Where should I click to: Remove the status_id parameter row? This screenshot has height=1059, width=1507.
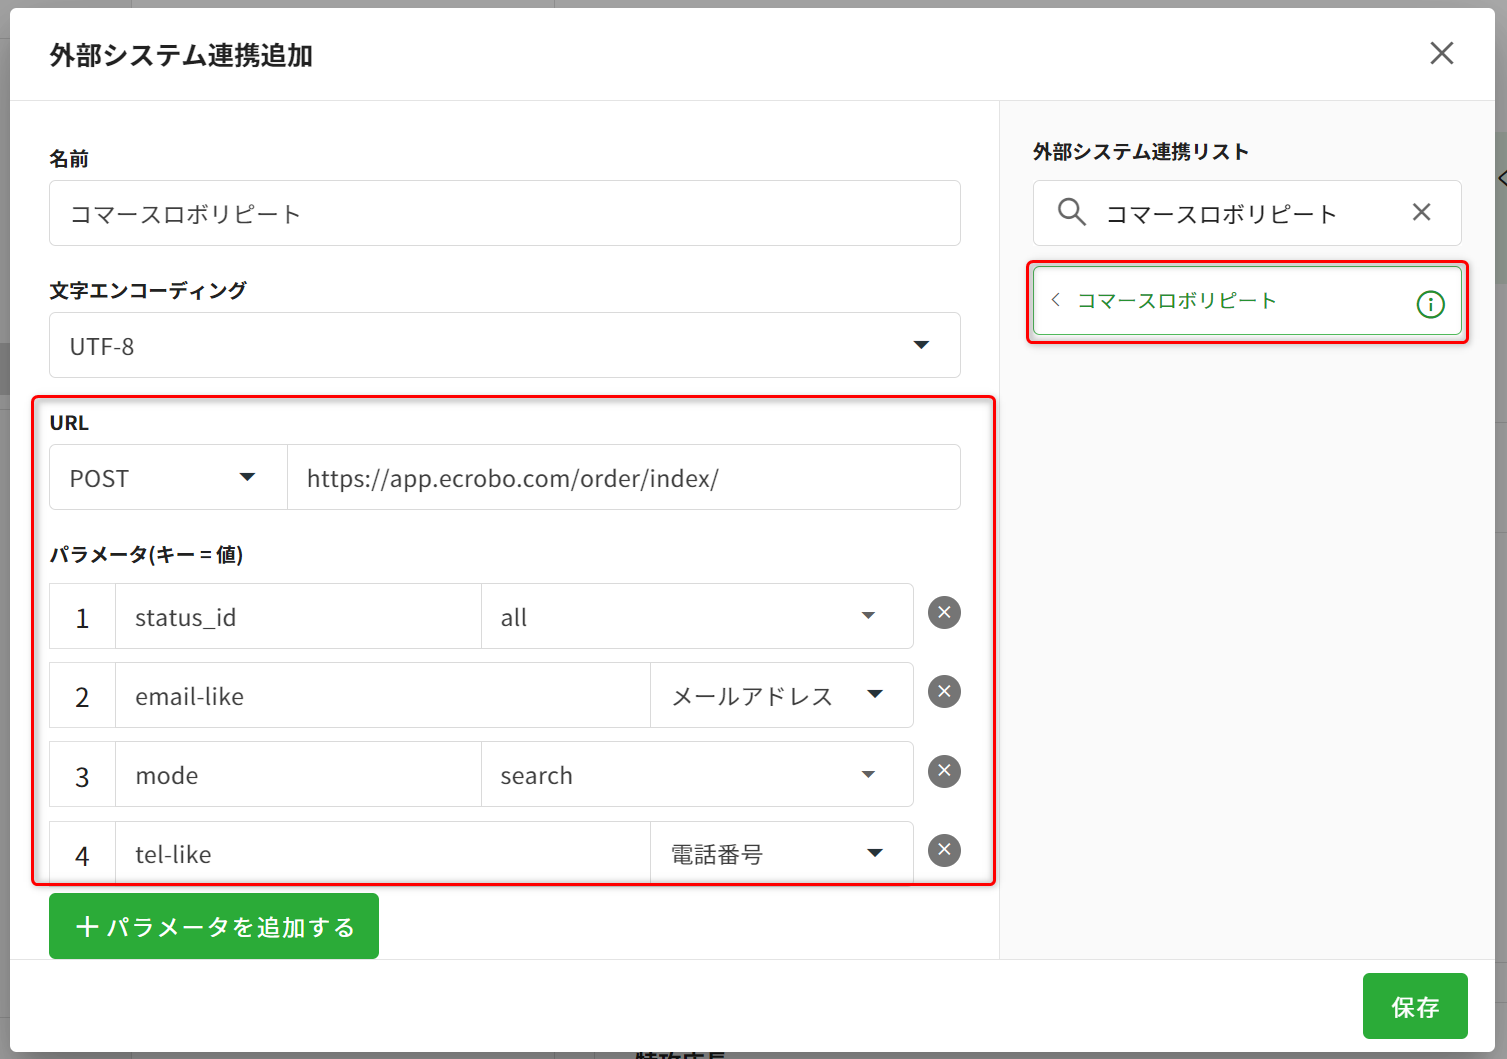pyautogui.click(x=944, y=613)
